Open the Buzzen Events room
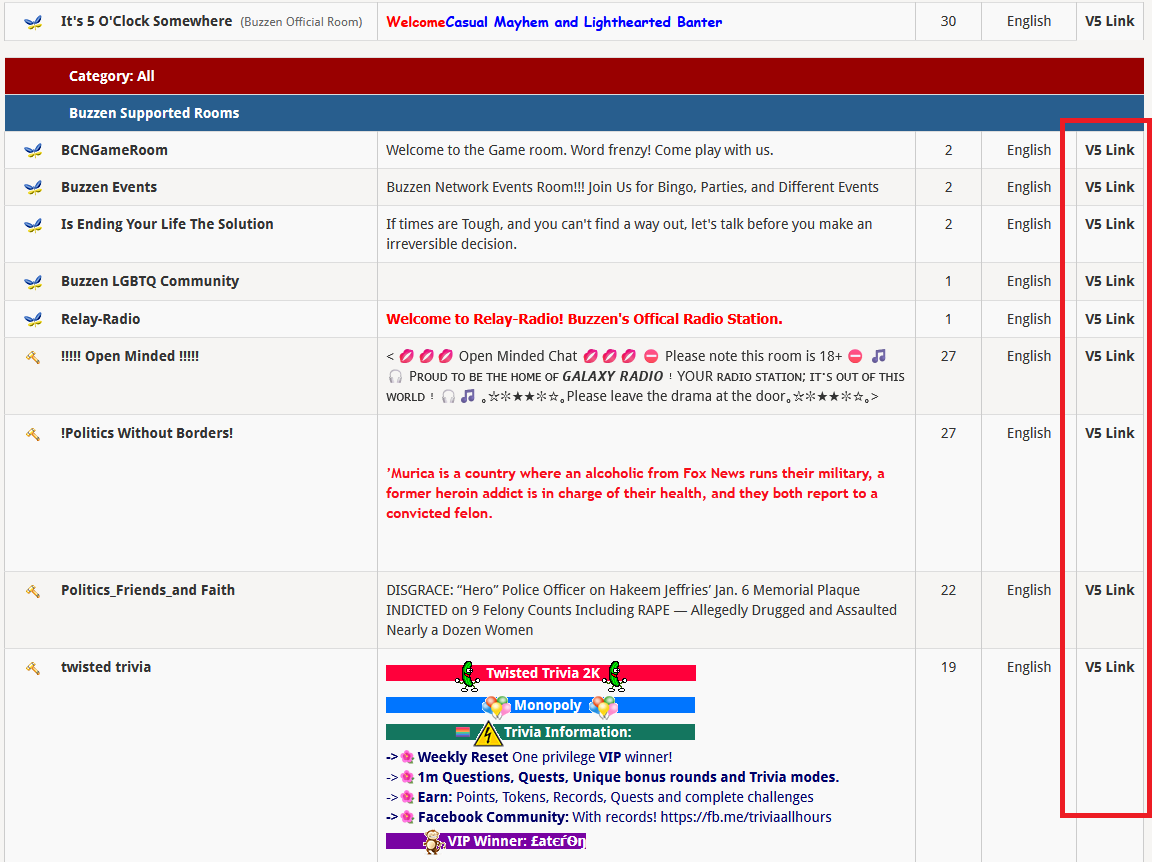This screenshot has height=862, width=1152. pyautogui.click(x=109, y=187)
